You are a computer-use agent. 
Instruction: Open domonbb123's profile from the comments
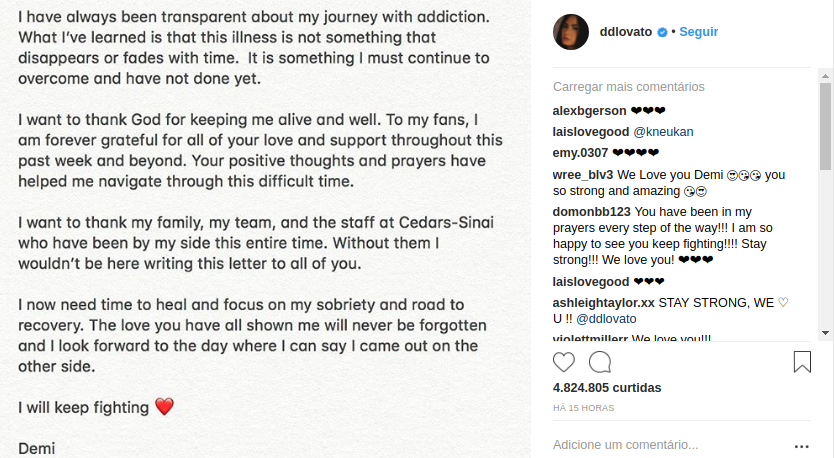point(591,212)
